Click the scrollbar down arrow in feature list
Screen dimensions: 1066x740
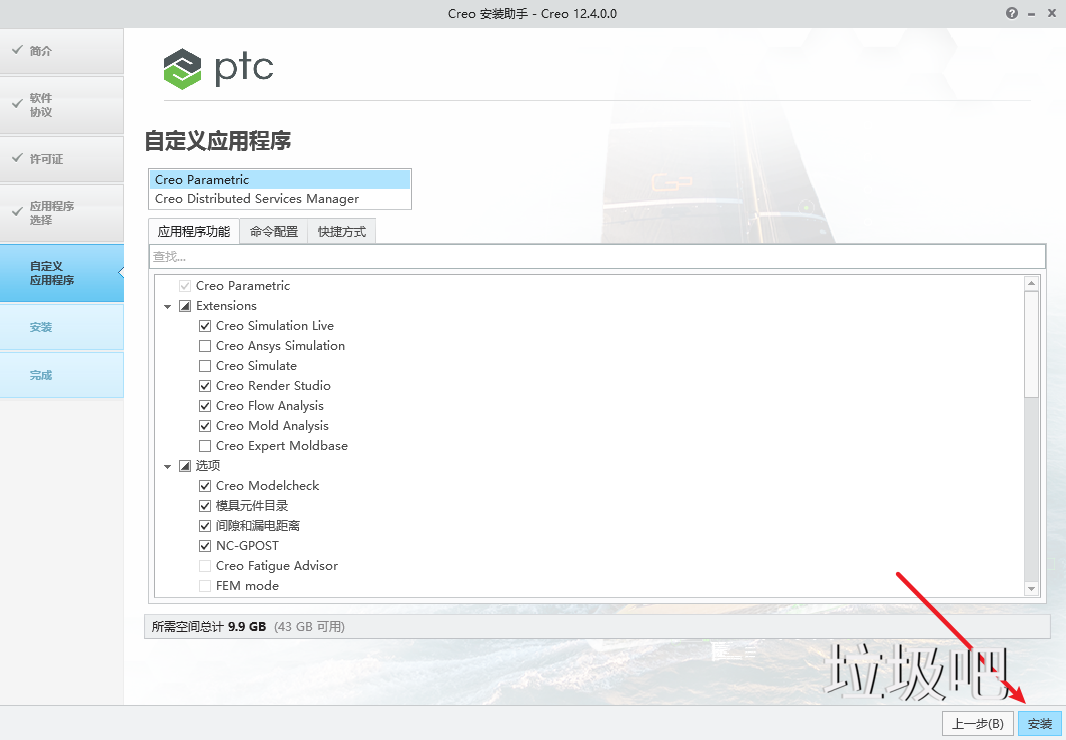(x=1032, y=589)
